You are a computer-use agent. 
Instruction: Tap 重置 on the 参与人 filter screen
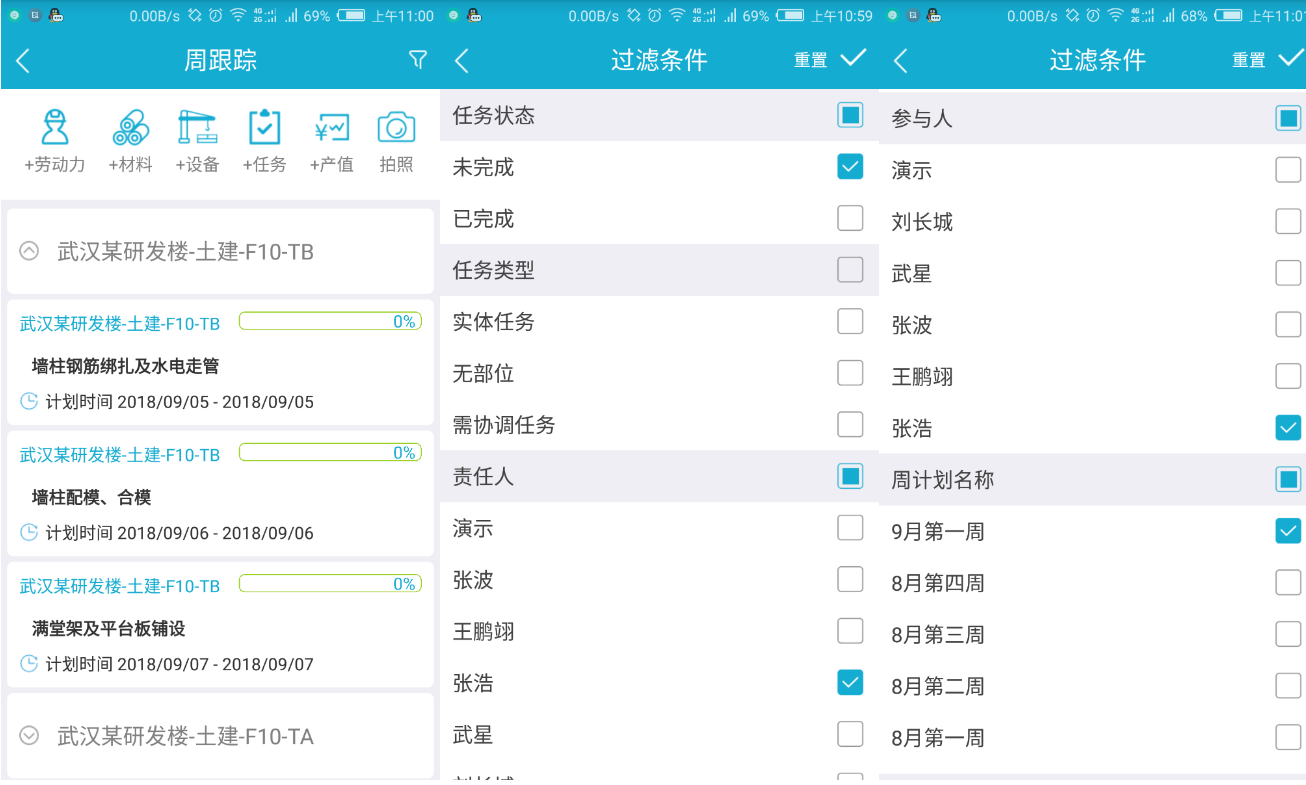[x=1249, y=61]
